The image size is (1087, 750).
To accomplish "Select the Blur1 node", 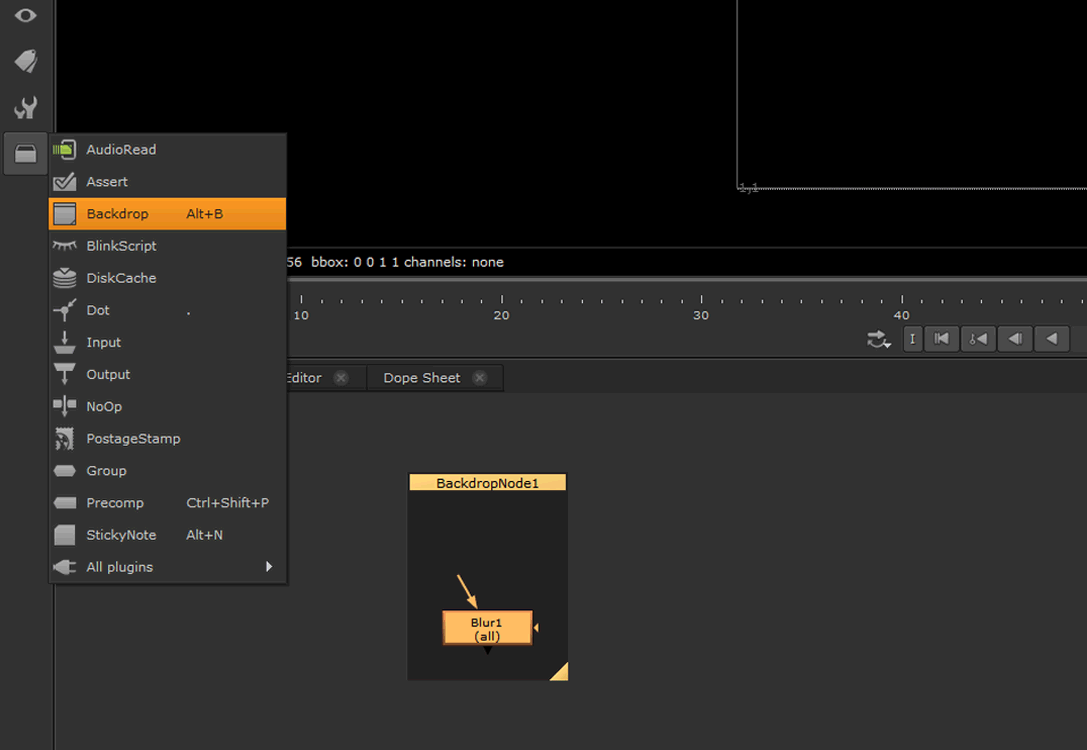I will [x=487, y=628].
